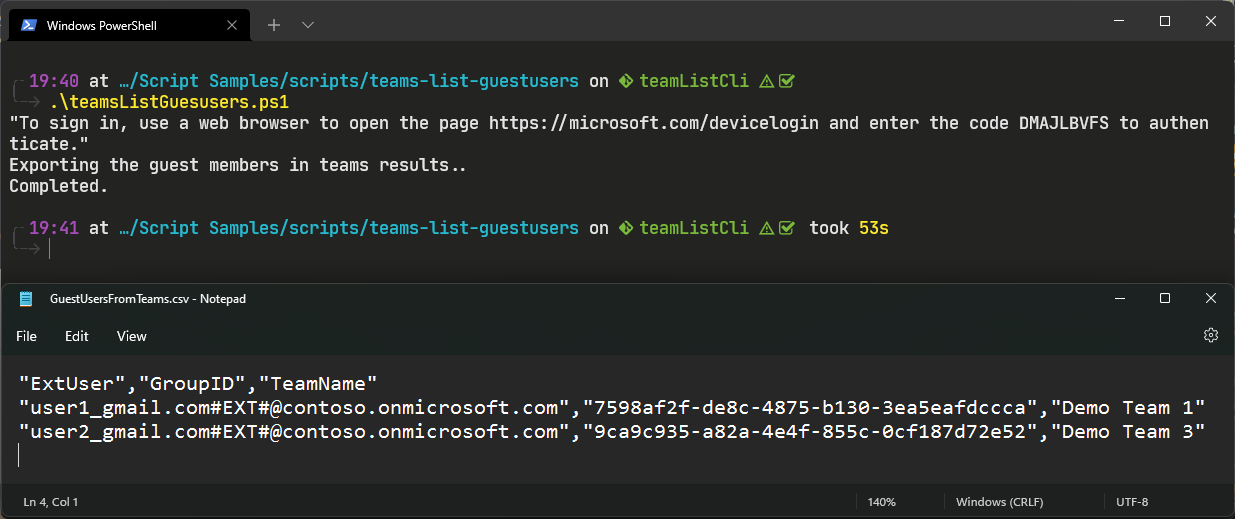Click the "Completed." output line
This screenshot has height=519, width=1235.
coord(59,186)
